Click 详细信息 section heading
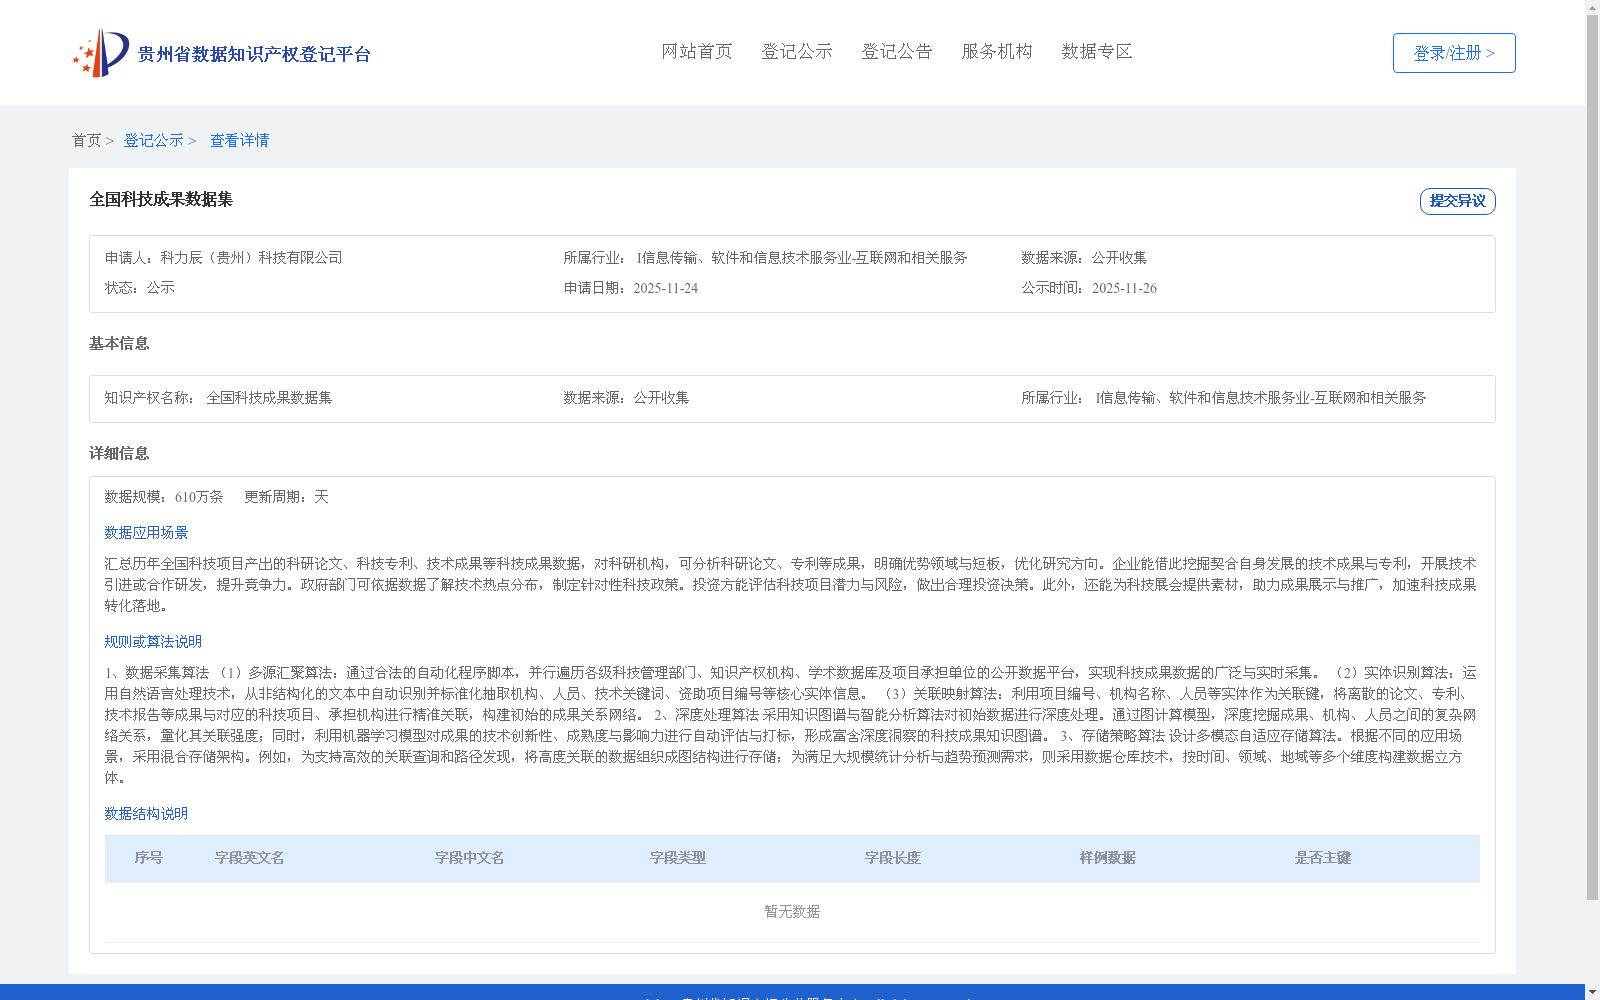This screenshot has height=1000, width=1600. [x=119, y=453]
